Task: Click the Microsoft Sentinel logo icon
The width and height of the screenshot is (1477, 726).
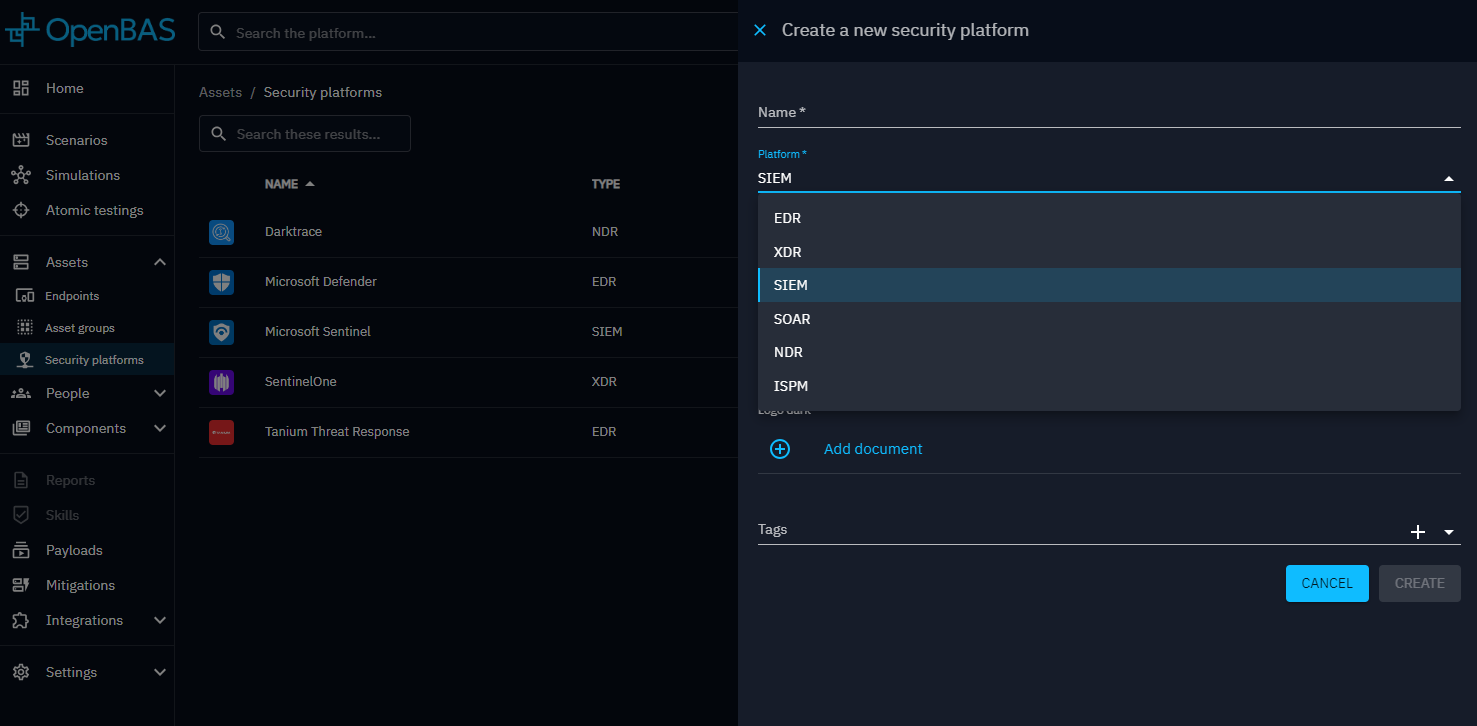Action: click(221, 332)
